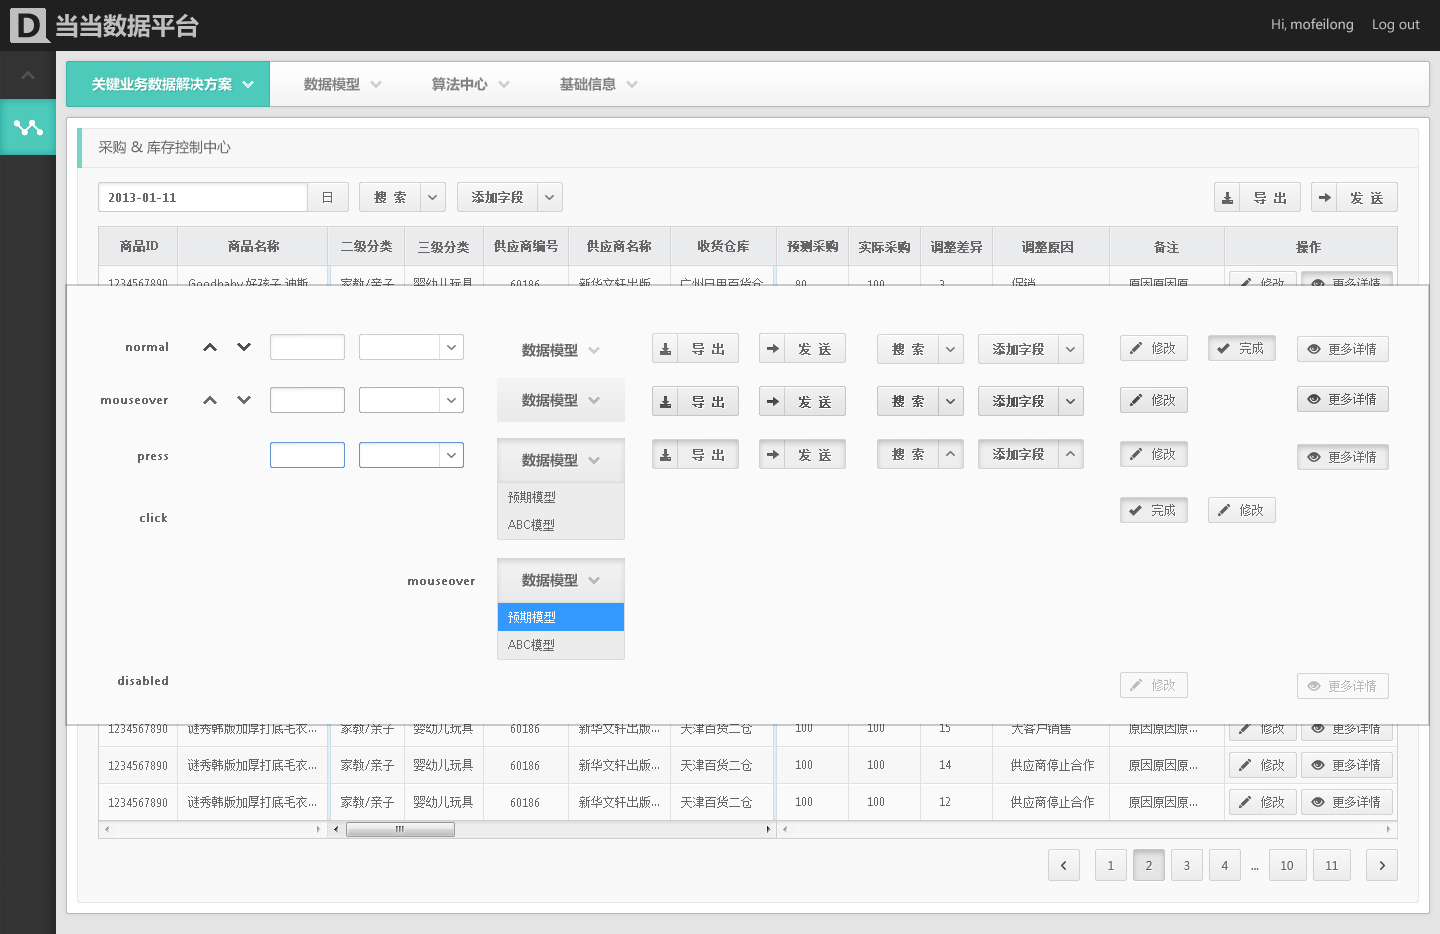Open 数据模型 dropdown in normal row
Viewport: 1440px width, 934px height.
tap(561, 350)
